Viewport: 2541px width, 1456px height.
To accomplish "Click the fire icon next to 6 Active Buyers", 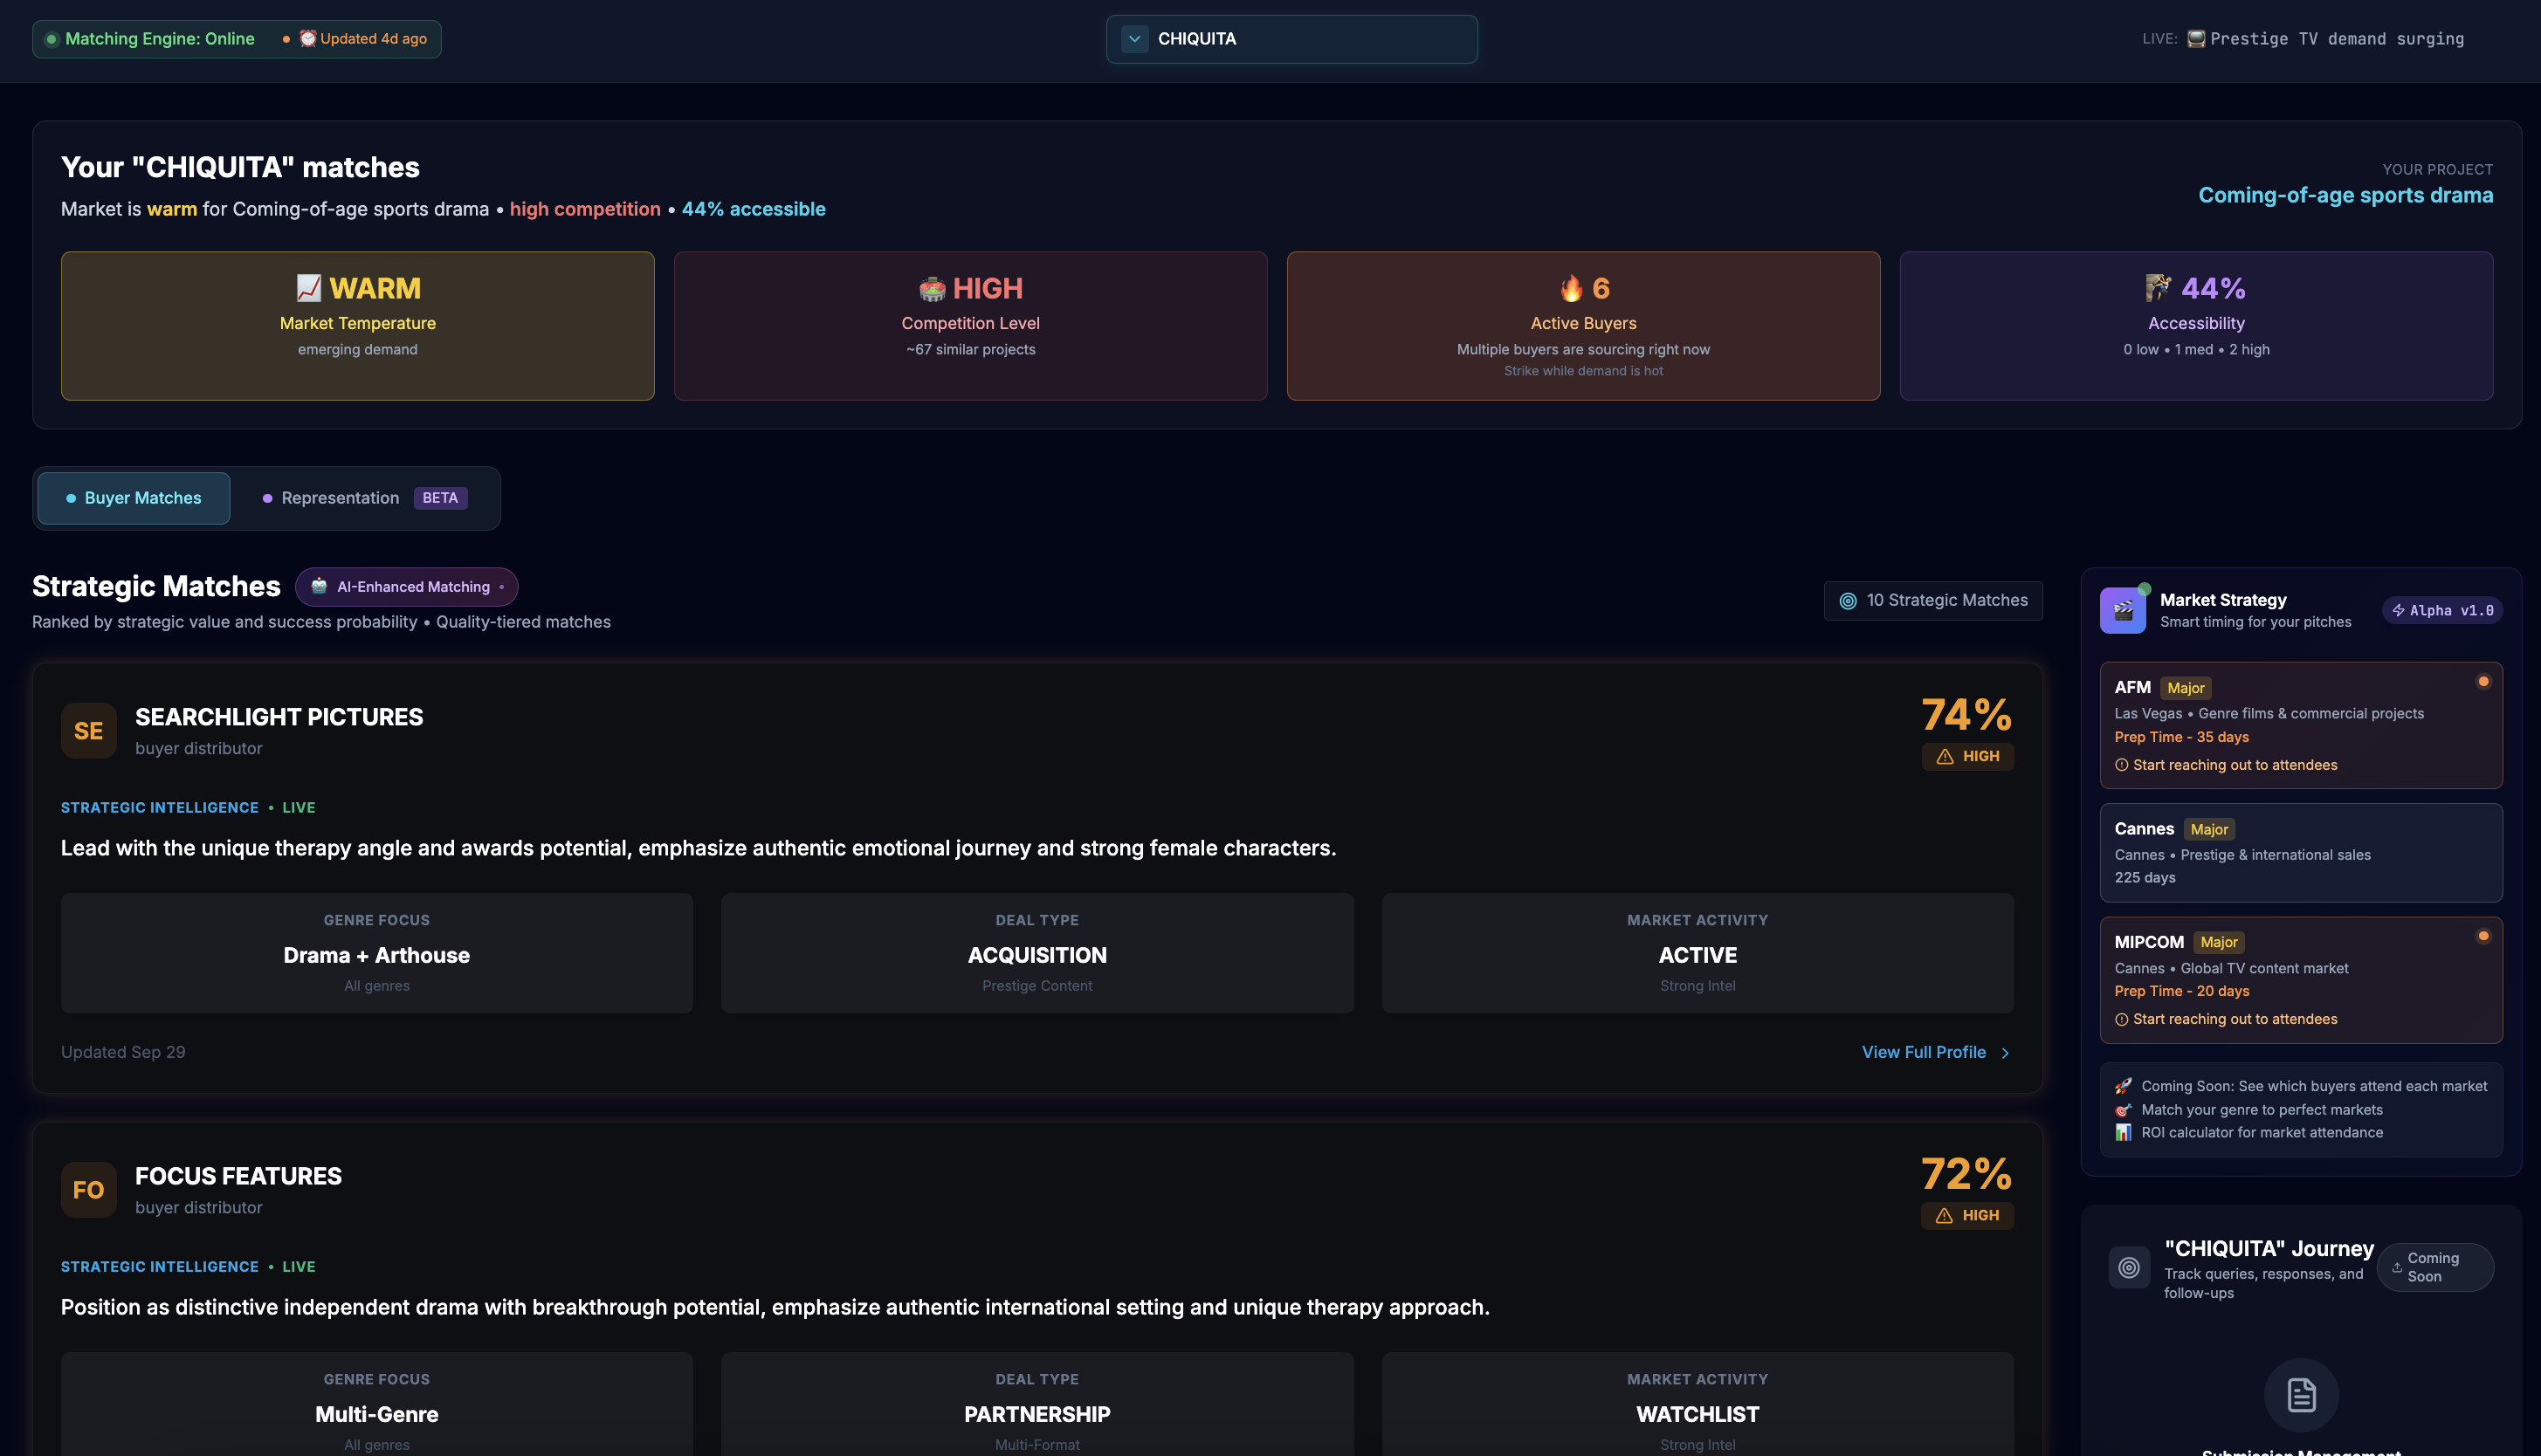I will pyautogui.click(x=1571, y=288).
